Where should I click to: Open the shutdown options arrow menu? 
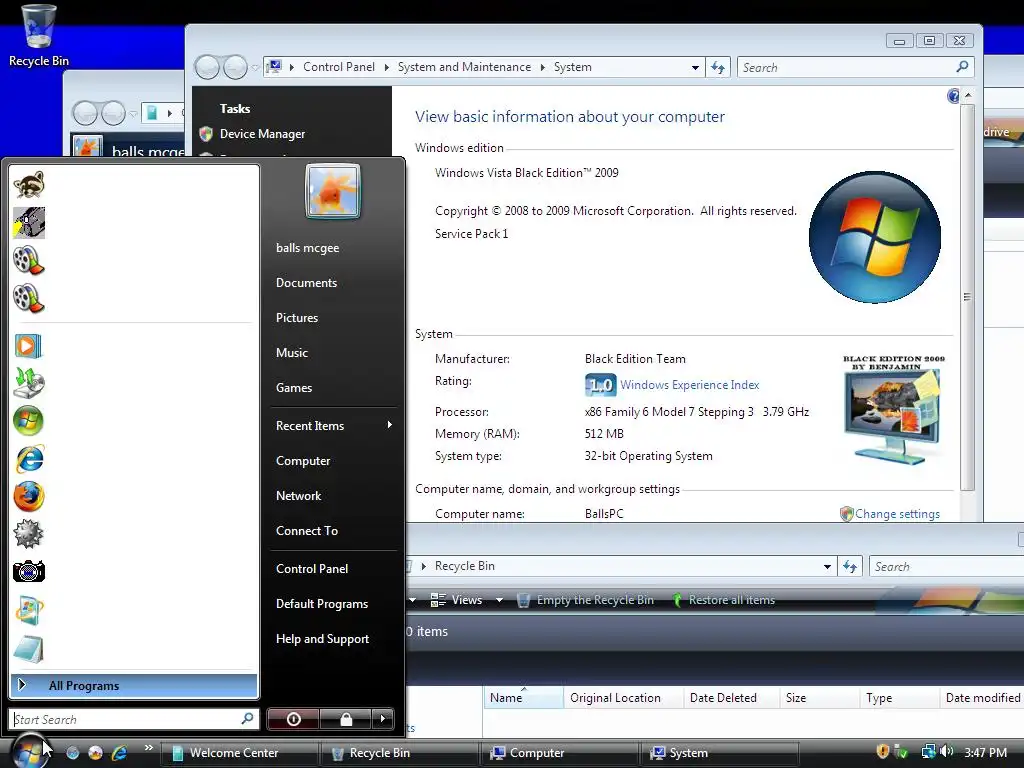click(x=383, y=719)
